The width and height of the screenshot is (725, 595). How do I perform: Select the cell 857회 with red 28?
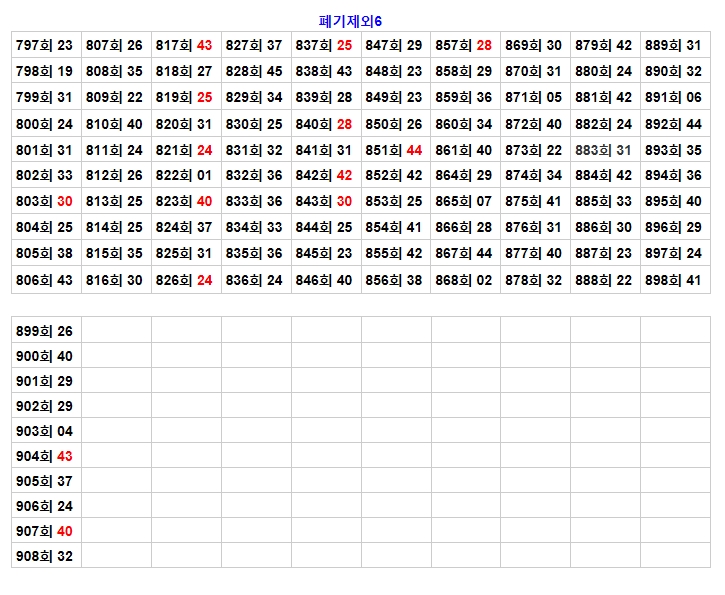[466, 45]
